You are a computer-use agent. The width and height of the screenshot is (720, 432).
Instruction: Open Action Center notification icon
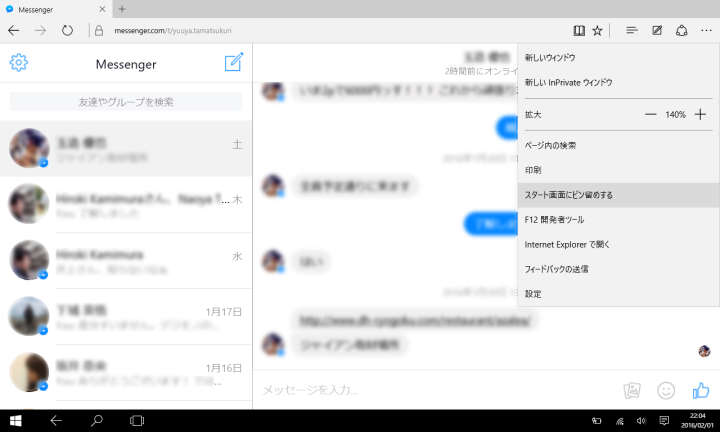coord(664,421)
